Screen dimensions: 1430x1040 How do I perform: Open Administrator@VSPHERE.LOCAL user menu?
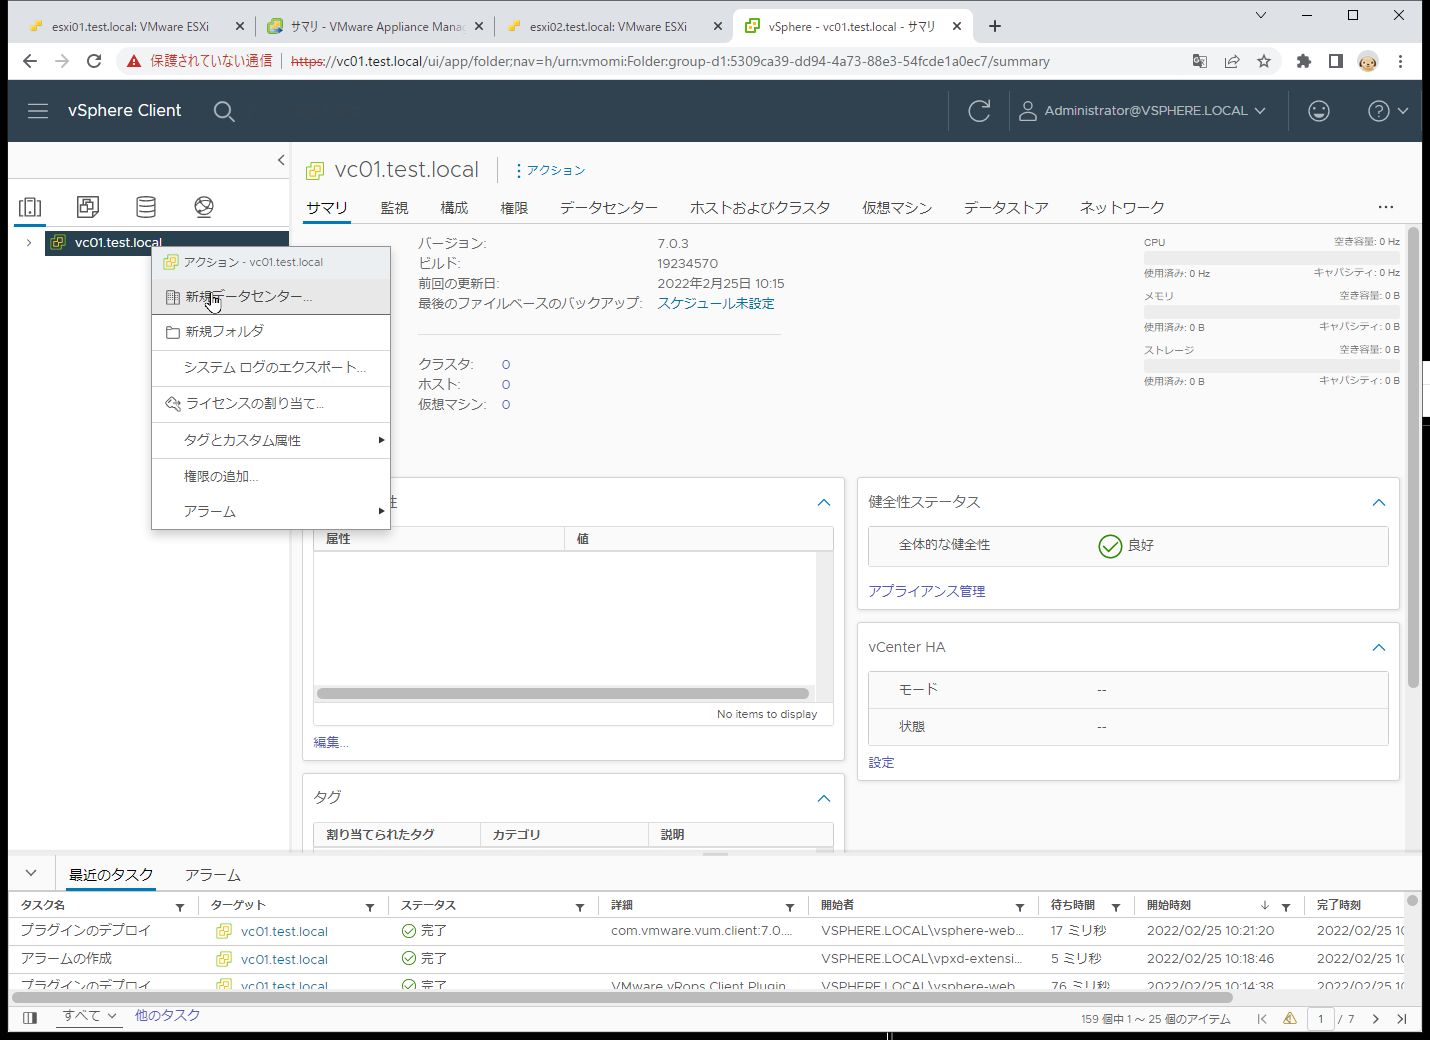[1142, 111]
